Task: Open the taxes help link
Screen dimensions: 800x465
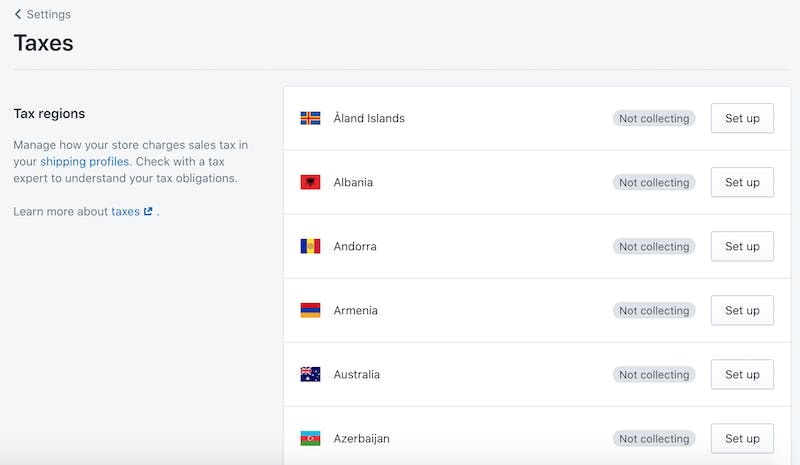Action: 126,211
